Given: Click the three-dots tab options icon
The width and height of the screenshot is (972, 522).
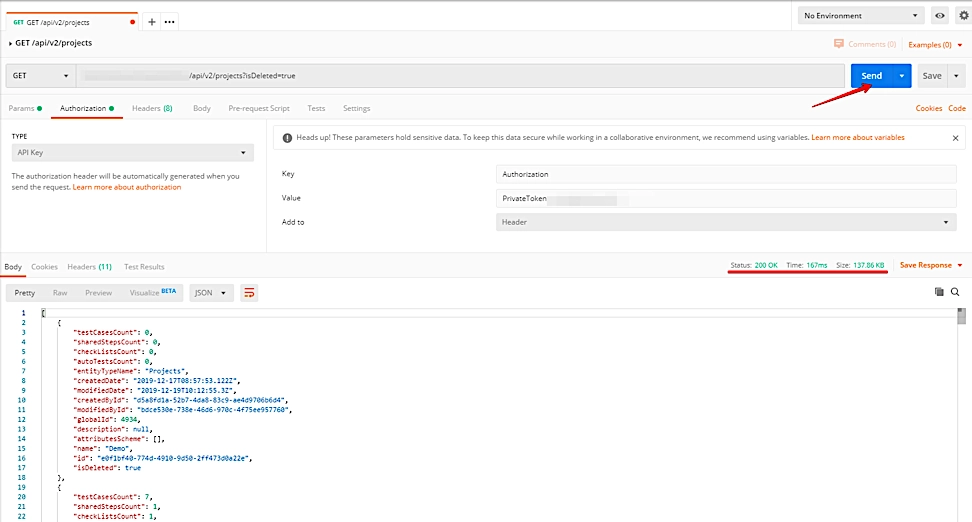Looking at the screenshot, I should pos(169,21).
